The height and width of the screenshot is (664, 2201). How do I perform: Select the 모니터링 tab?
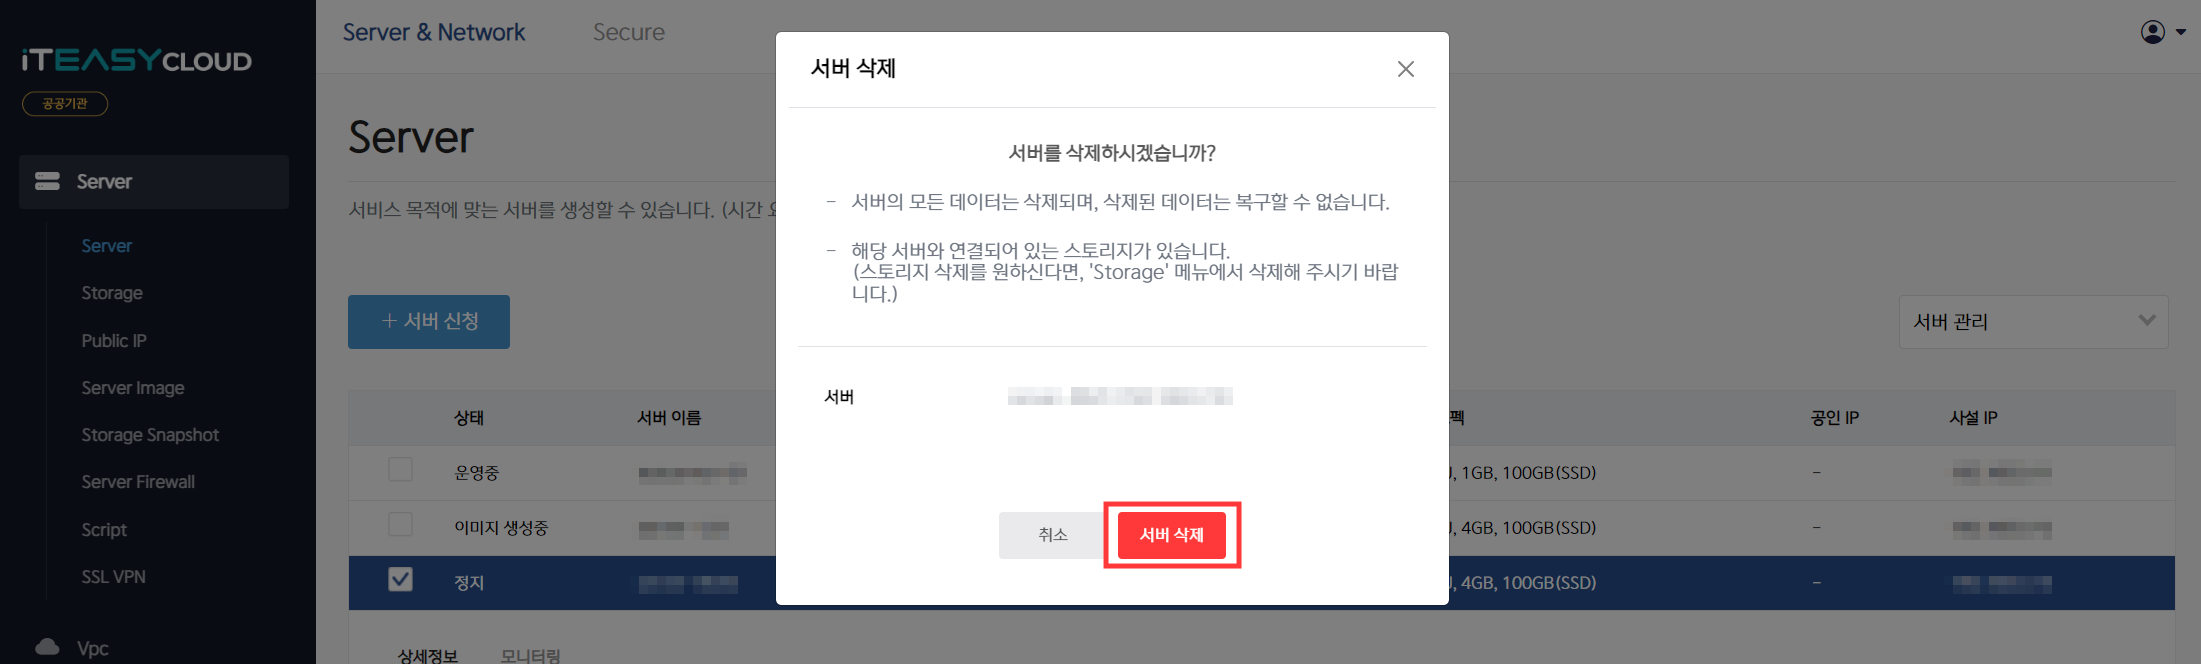(x=530, y=656)
